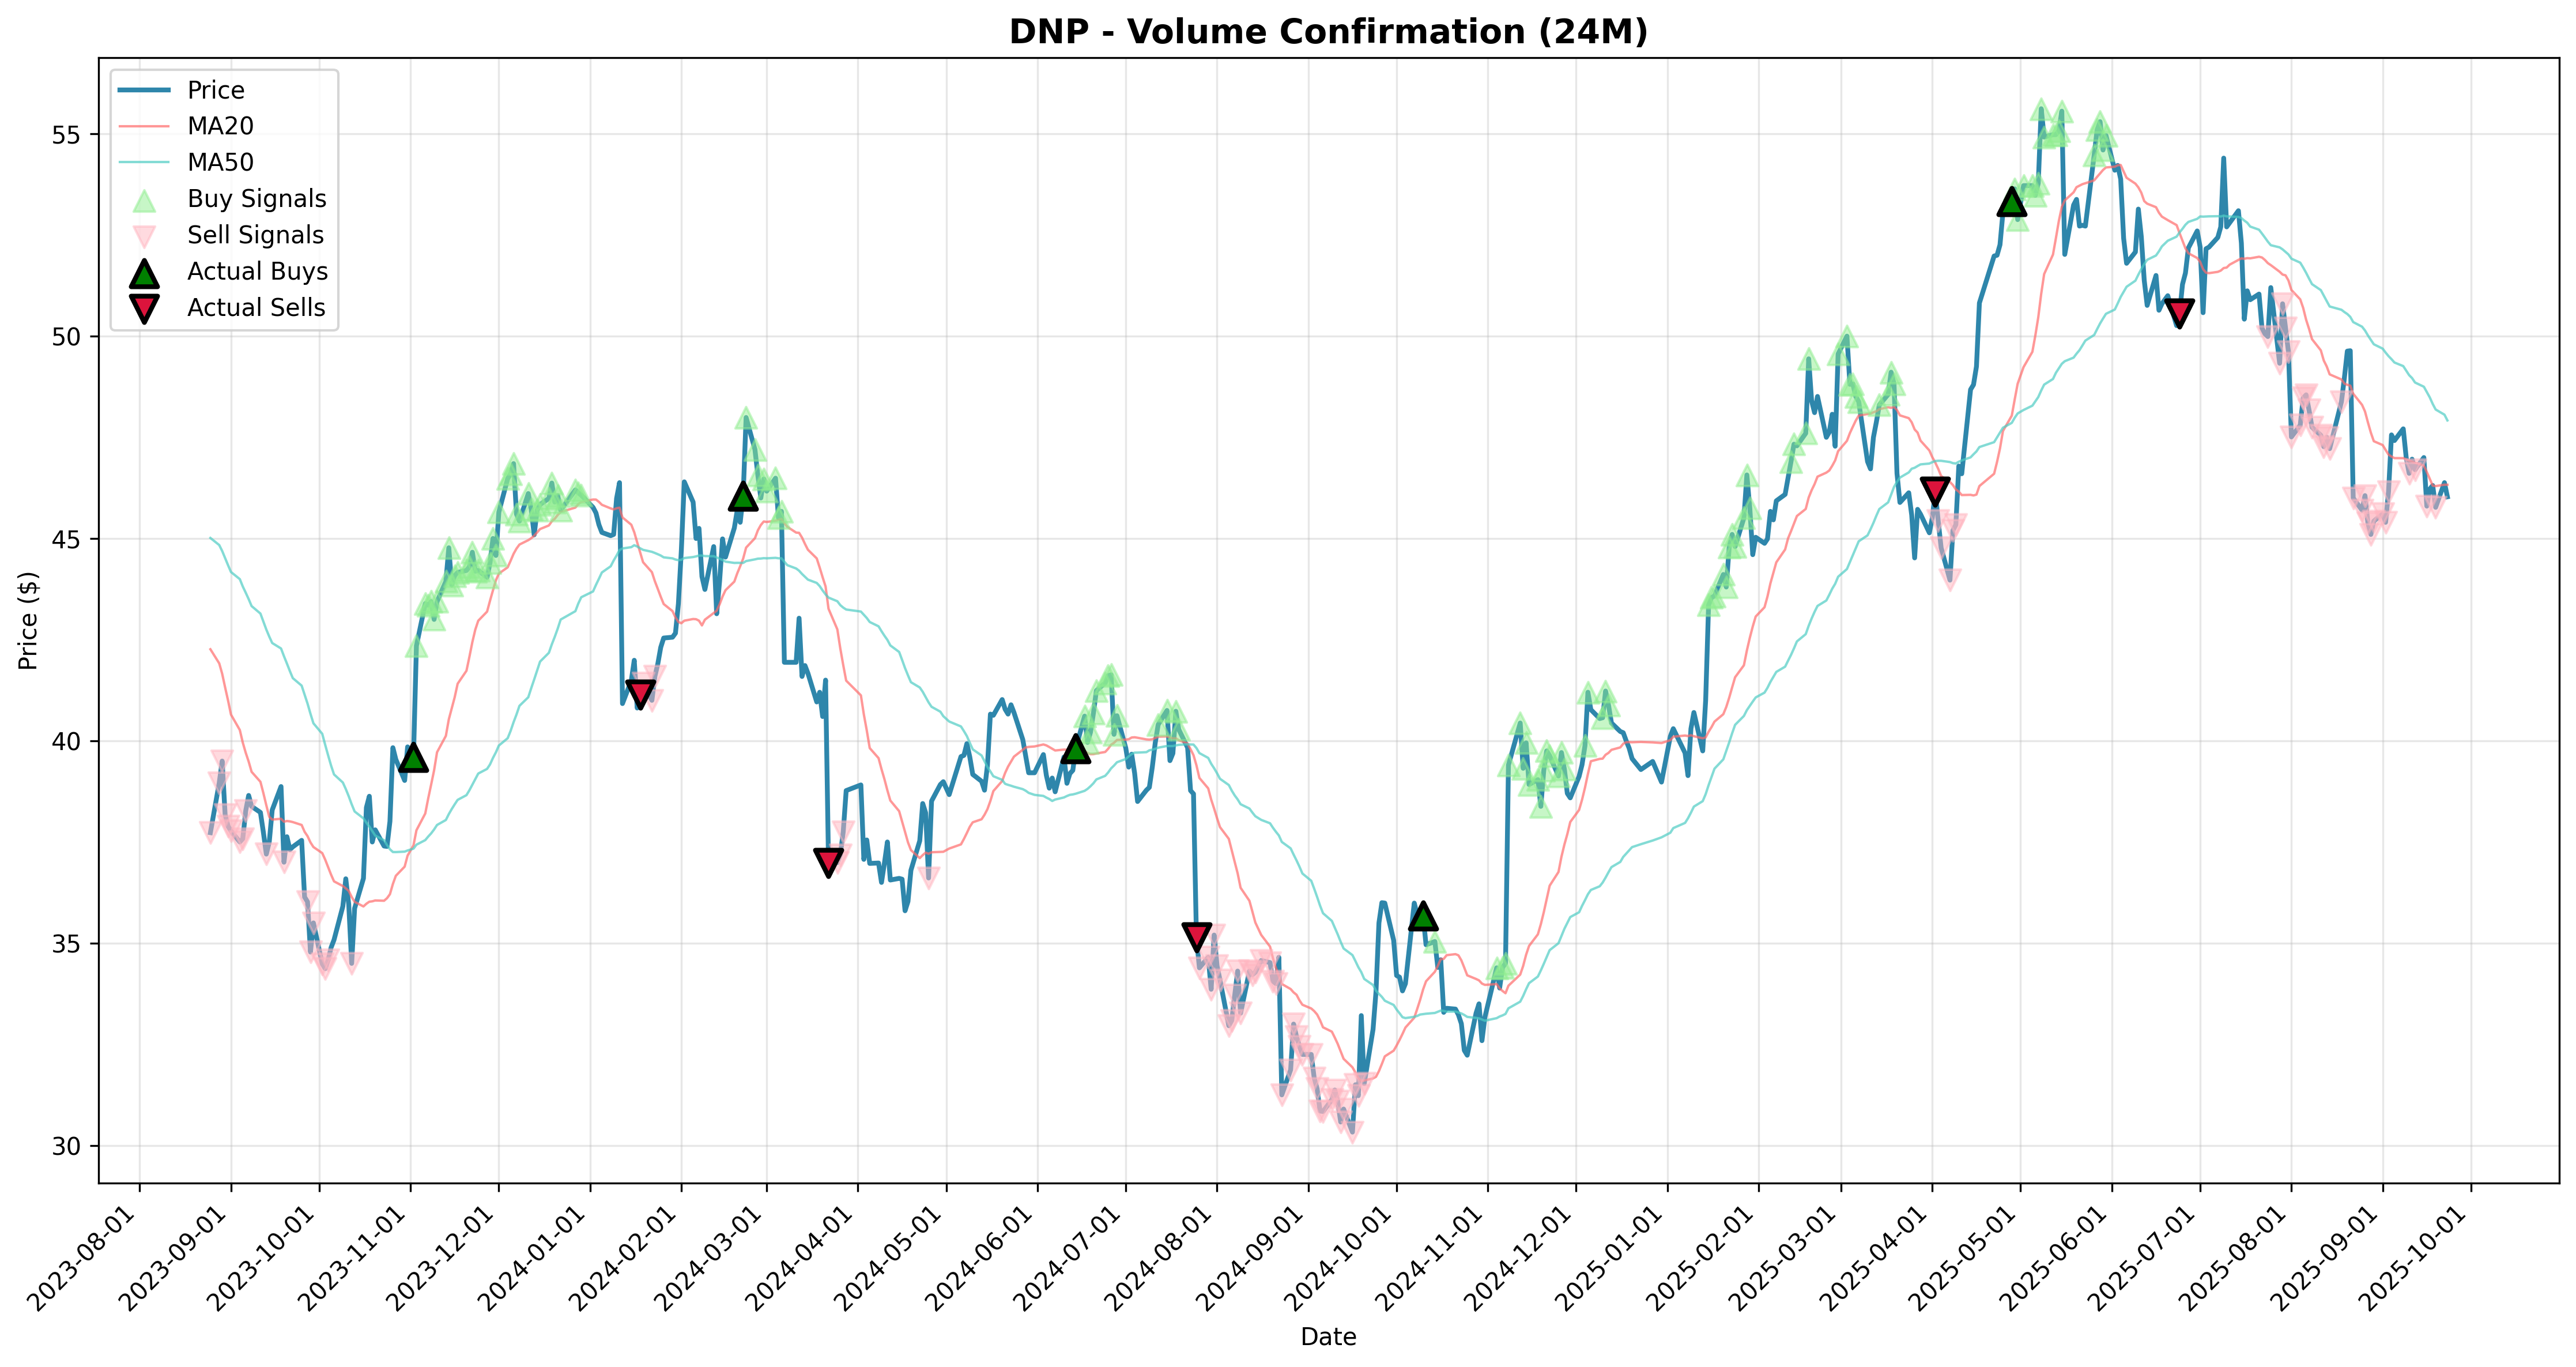Click the actual sell marker in mid-January 2024

pyautogui.click(x=641, y=693)
